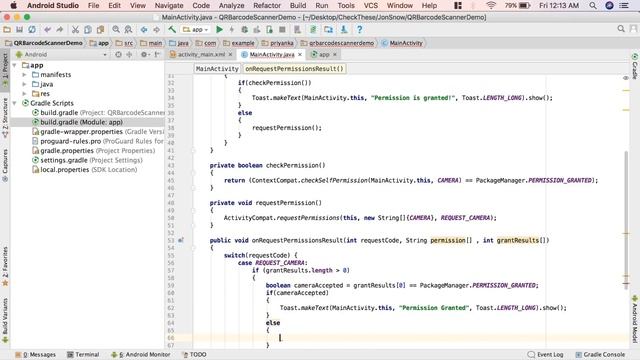The image size is (640, 360).
Task: Expand the java folder
Action: (24, 84)
